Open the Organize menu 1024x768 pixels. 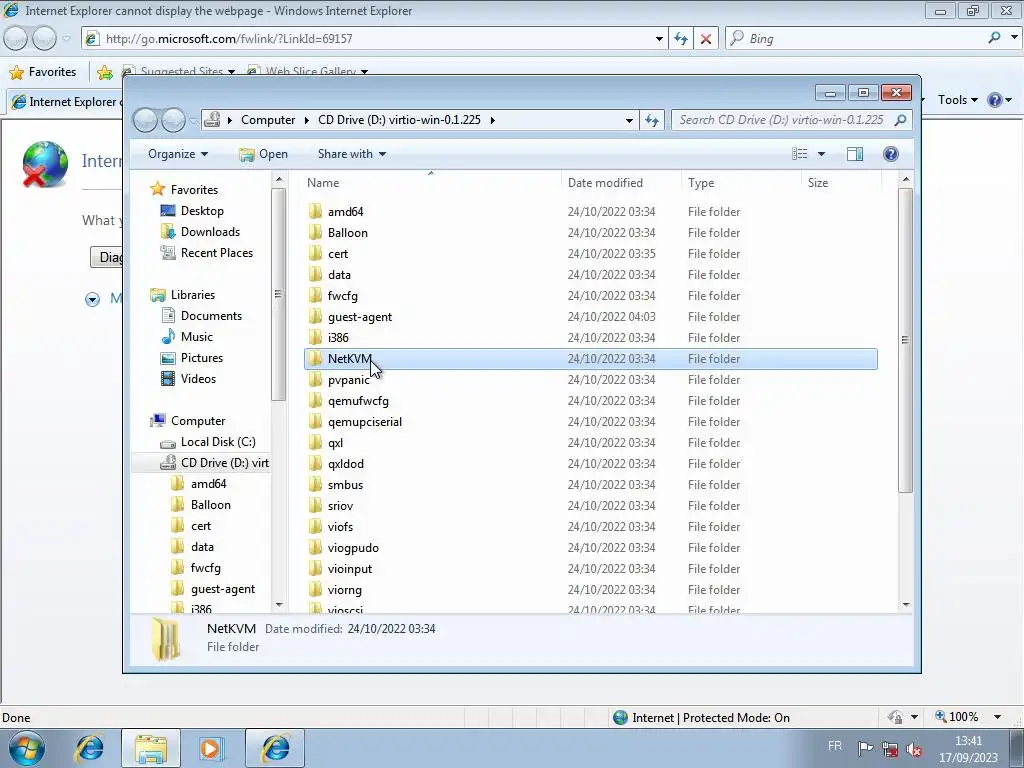[178, 153]
